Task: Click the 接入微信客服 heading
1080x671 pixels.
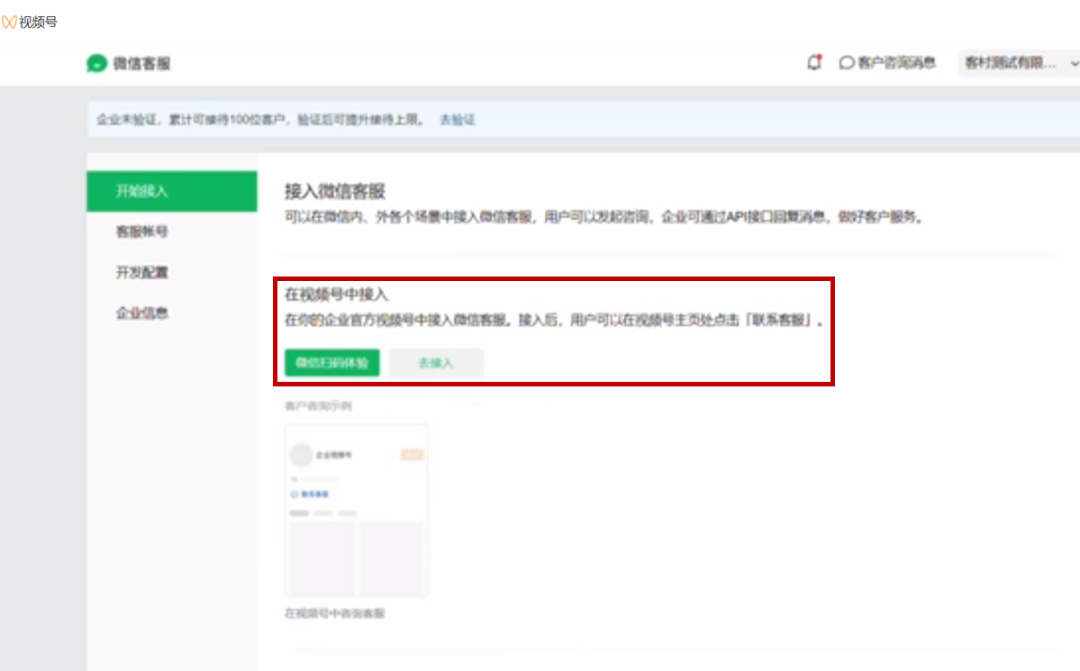Action: click(335, 191)
